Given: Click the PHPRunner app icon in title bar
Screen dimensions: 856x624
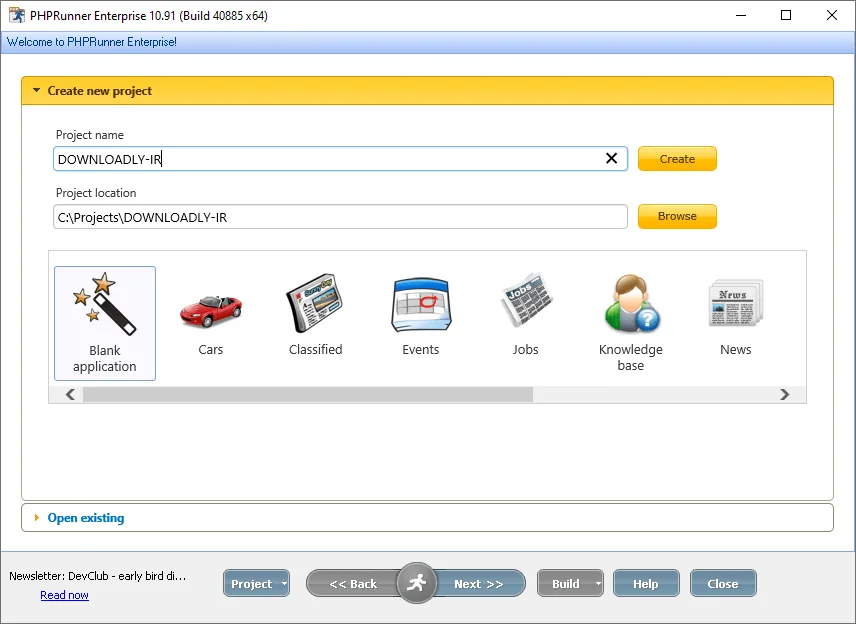Looking at the screenshot, I should point(16,15).
